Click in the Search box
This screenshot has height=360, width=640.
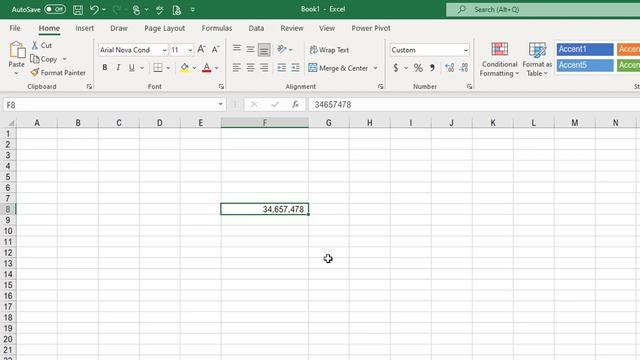coord(543,9)
